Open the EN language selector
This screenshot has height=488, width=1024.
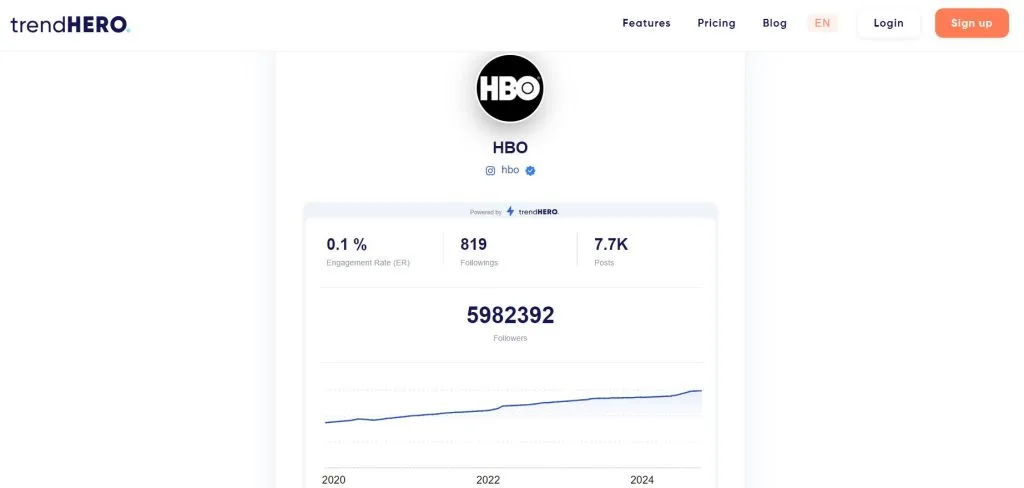pyautogui.click(x=822, y=23)
